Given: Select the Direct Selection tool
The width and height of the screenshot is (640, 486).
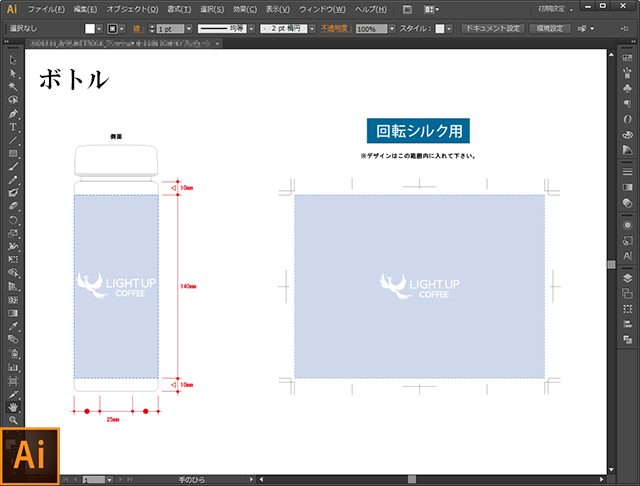Looking at the screenshot, I should tap(13, 73).
